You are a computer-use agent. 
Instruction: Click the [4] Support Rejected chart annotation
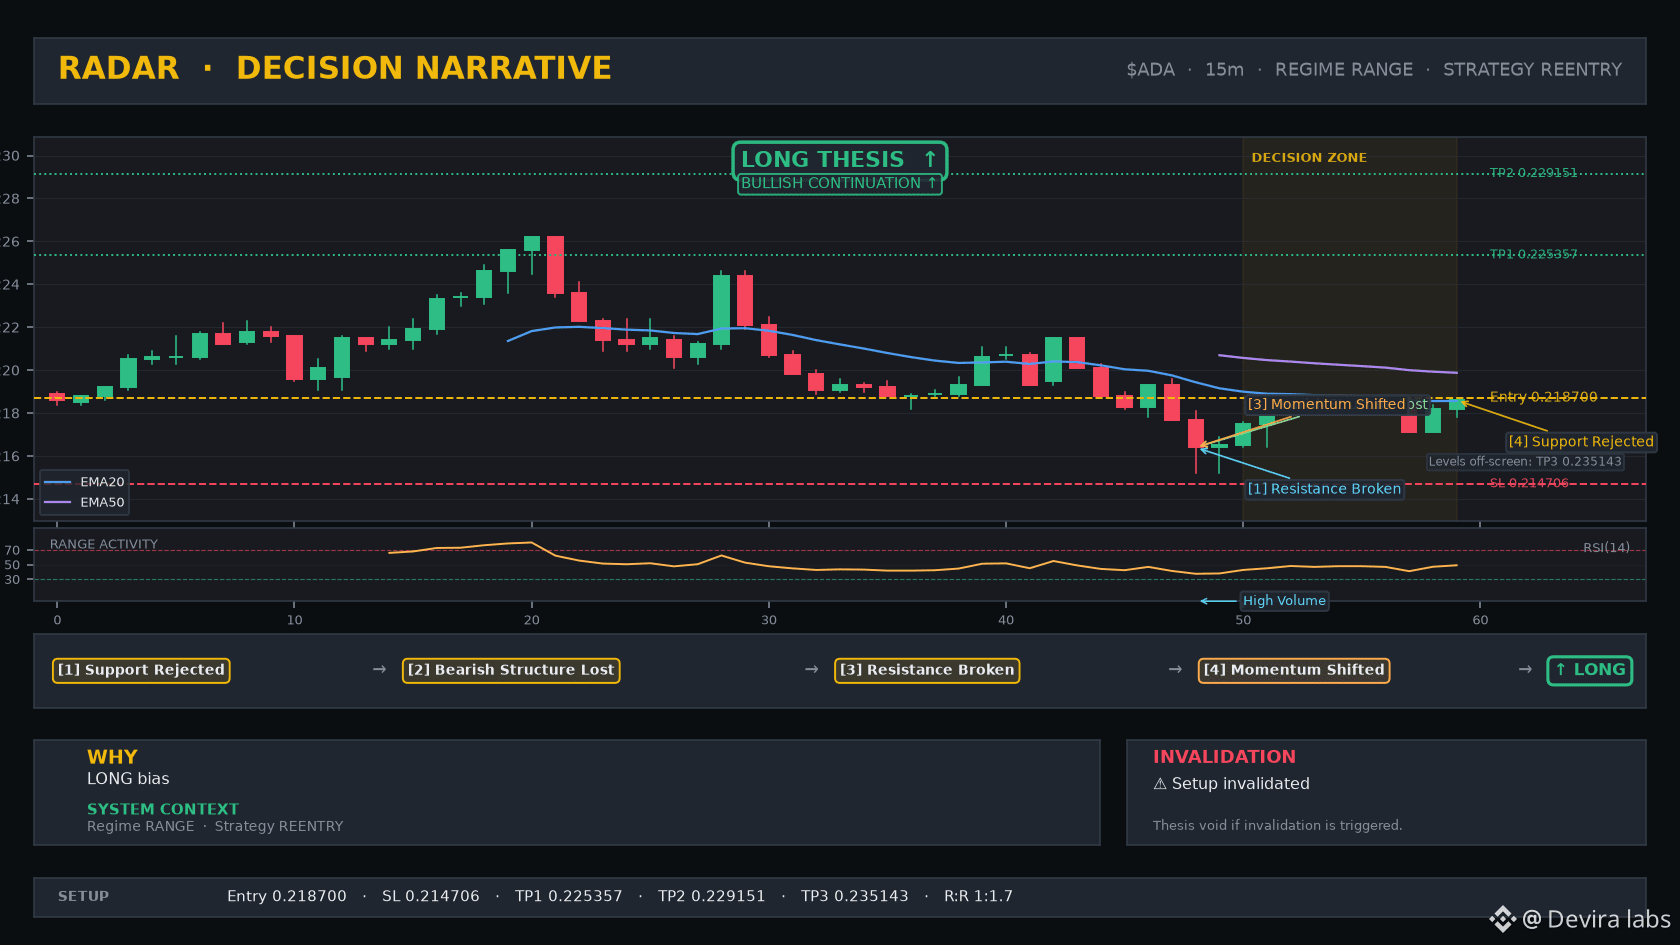[x=1581, y=441]
